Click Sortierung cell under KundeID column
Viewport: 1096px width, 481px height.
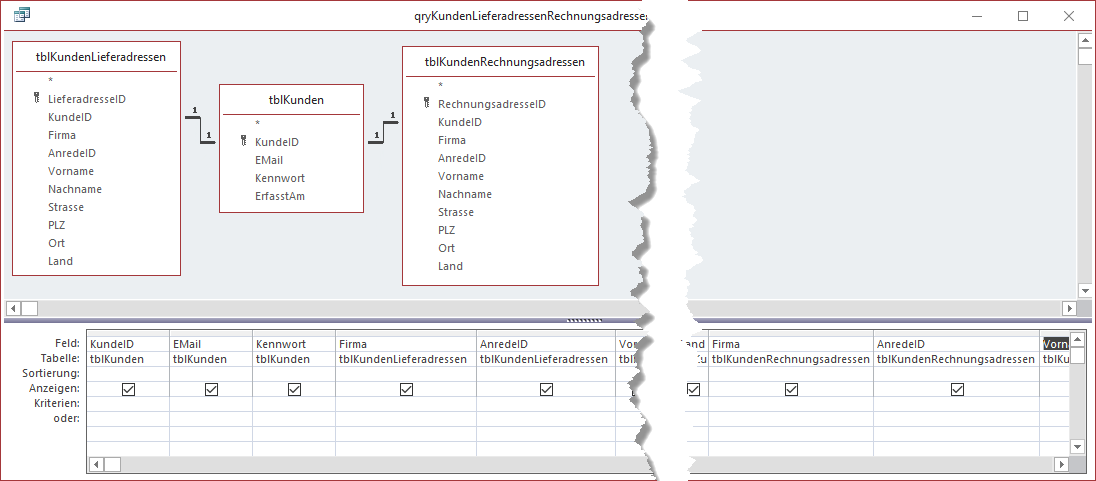(128, 374)
